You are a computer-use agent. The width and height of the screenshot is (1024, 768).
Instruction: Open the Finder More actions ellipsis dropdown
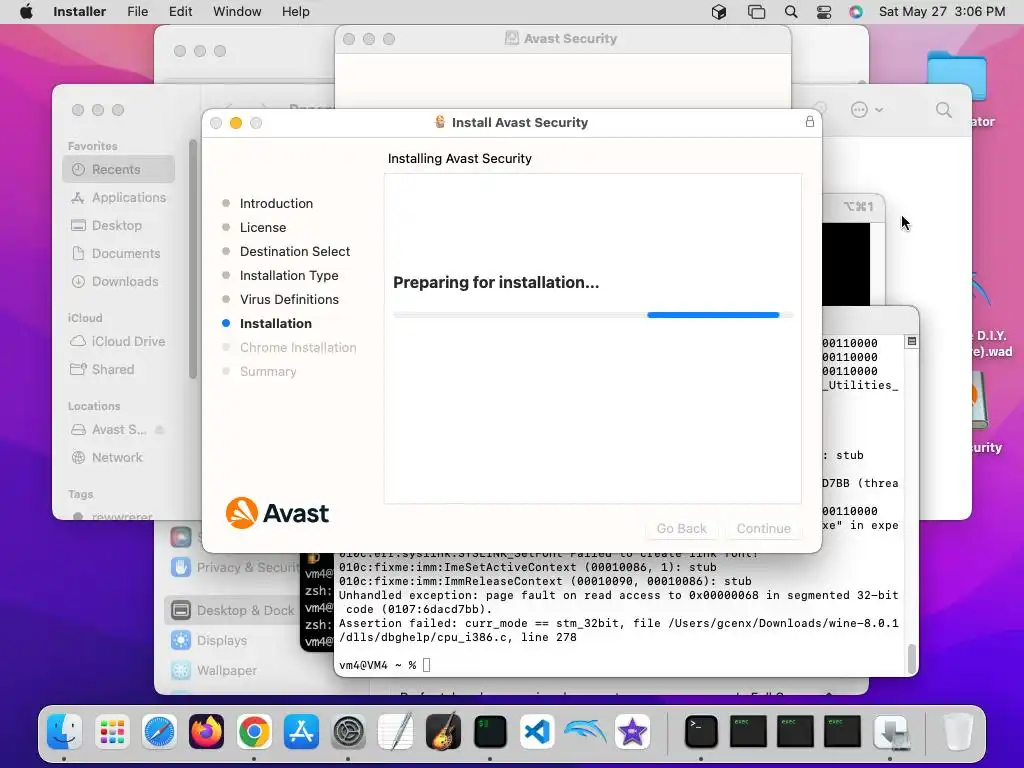point(866,110)
